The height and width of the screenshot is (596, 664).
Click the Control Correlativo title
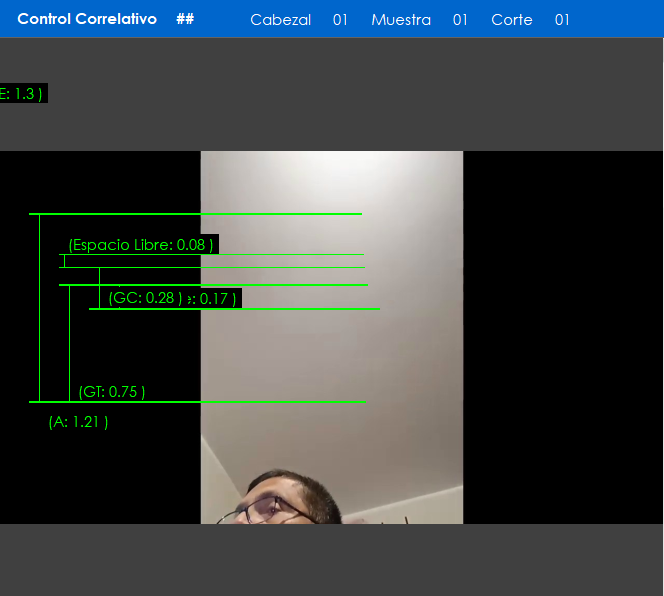click(x=87, y=19)
